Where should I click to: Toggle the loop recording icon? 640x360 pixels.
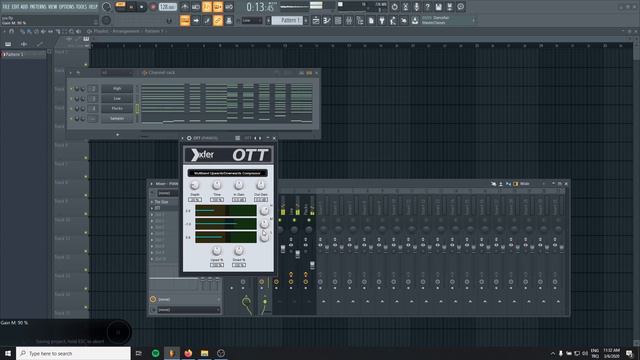pos(229,7)
